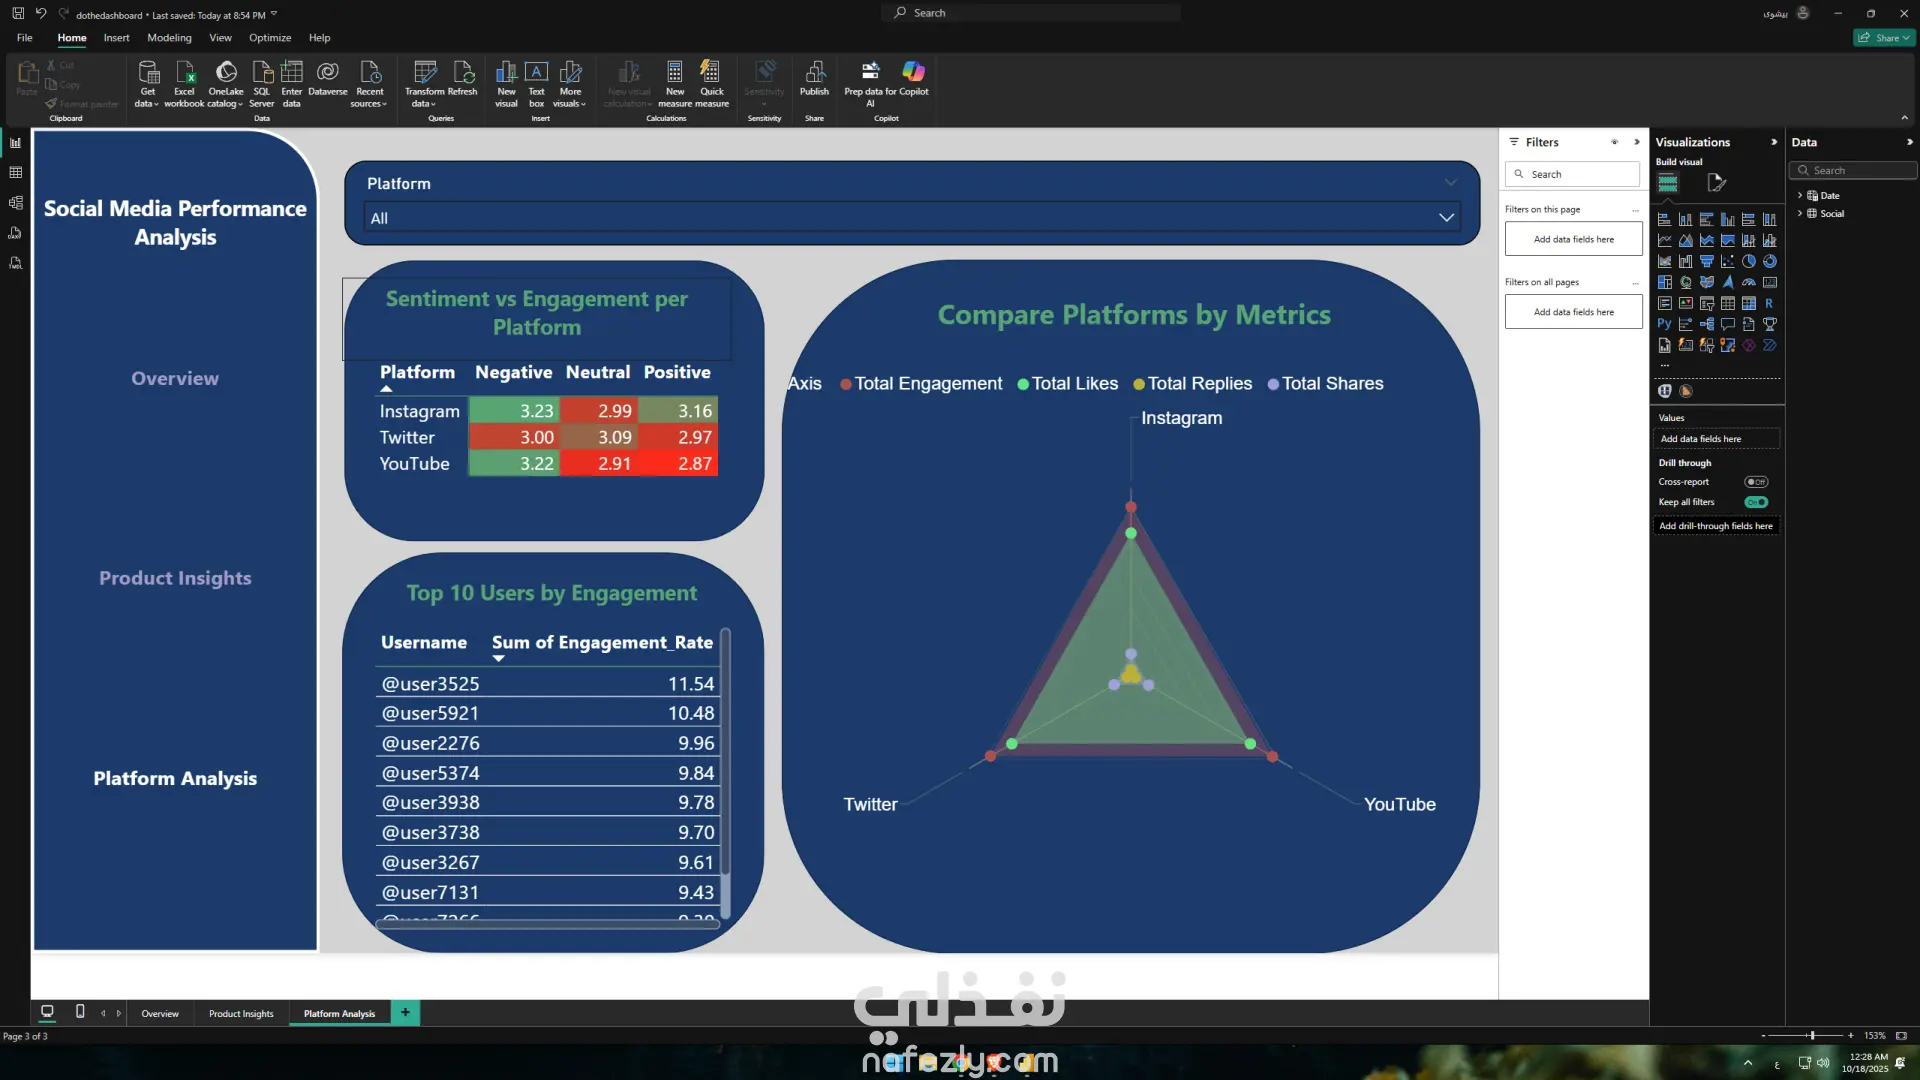Toggle the Cross-report switch
This screenshot has height=1080, width=1920.
coord(1756,482)
